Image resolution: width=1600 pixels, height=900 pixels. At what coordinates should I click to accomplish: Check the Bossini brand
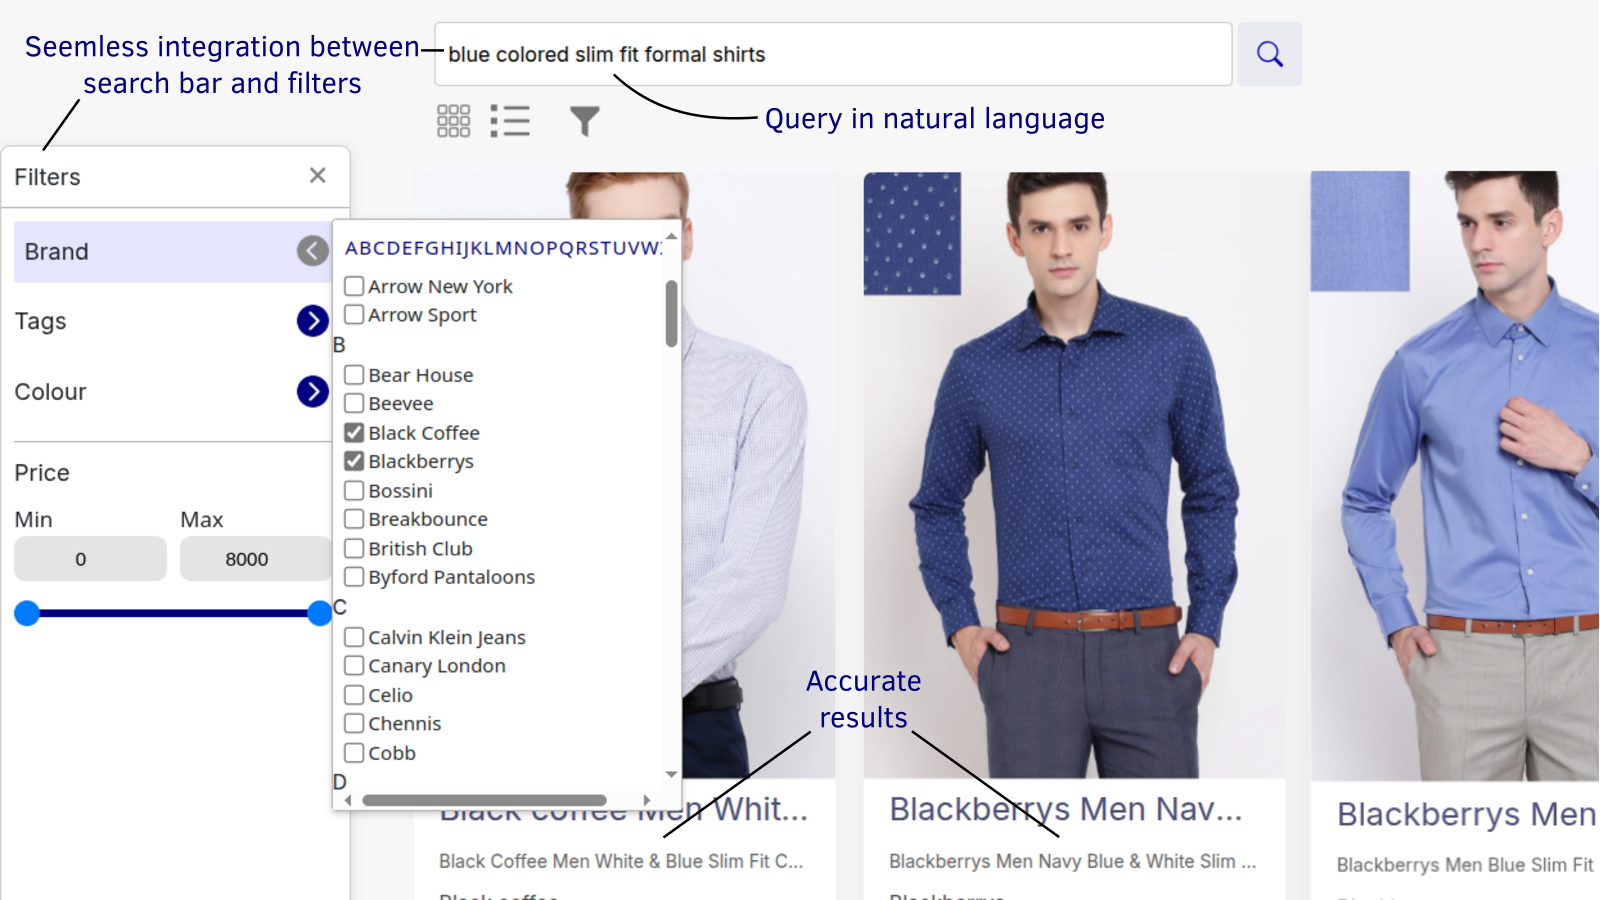(354, 491)
